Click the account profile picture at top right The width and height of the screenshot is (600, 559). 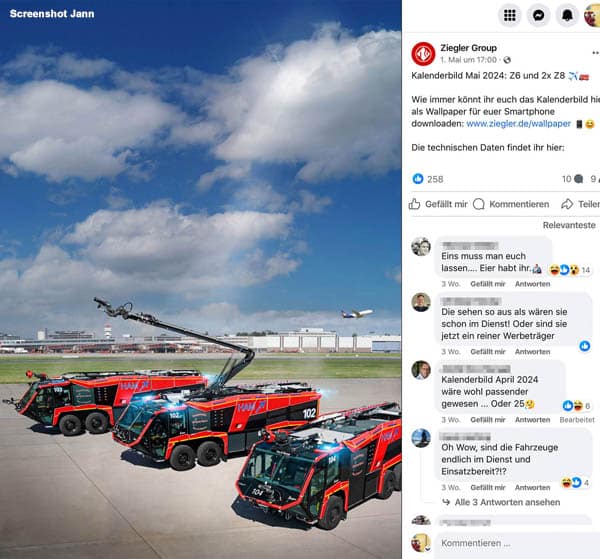[x=592, y=15]
